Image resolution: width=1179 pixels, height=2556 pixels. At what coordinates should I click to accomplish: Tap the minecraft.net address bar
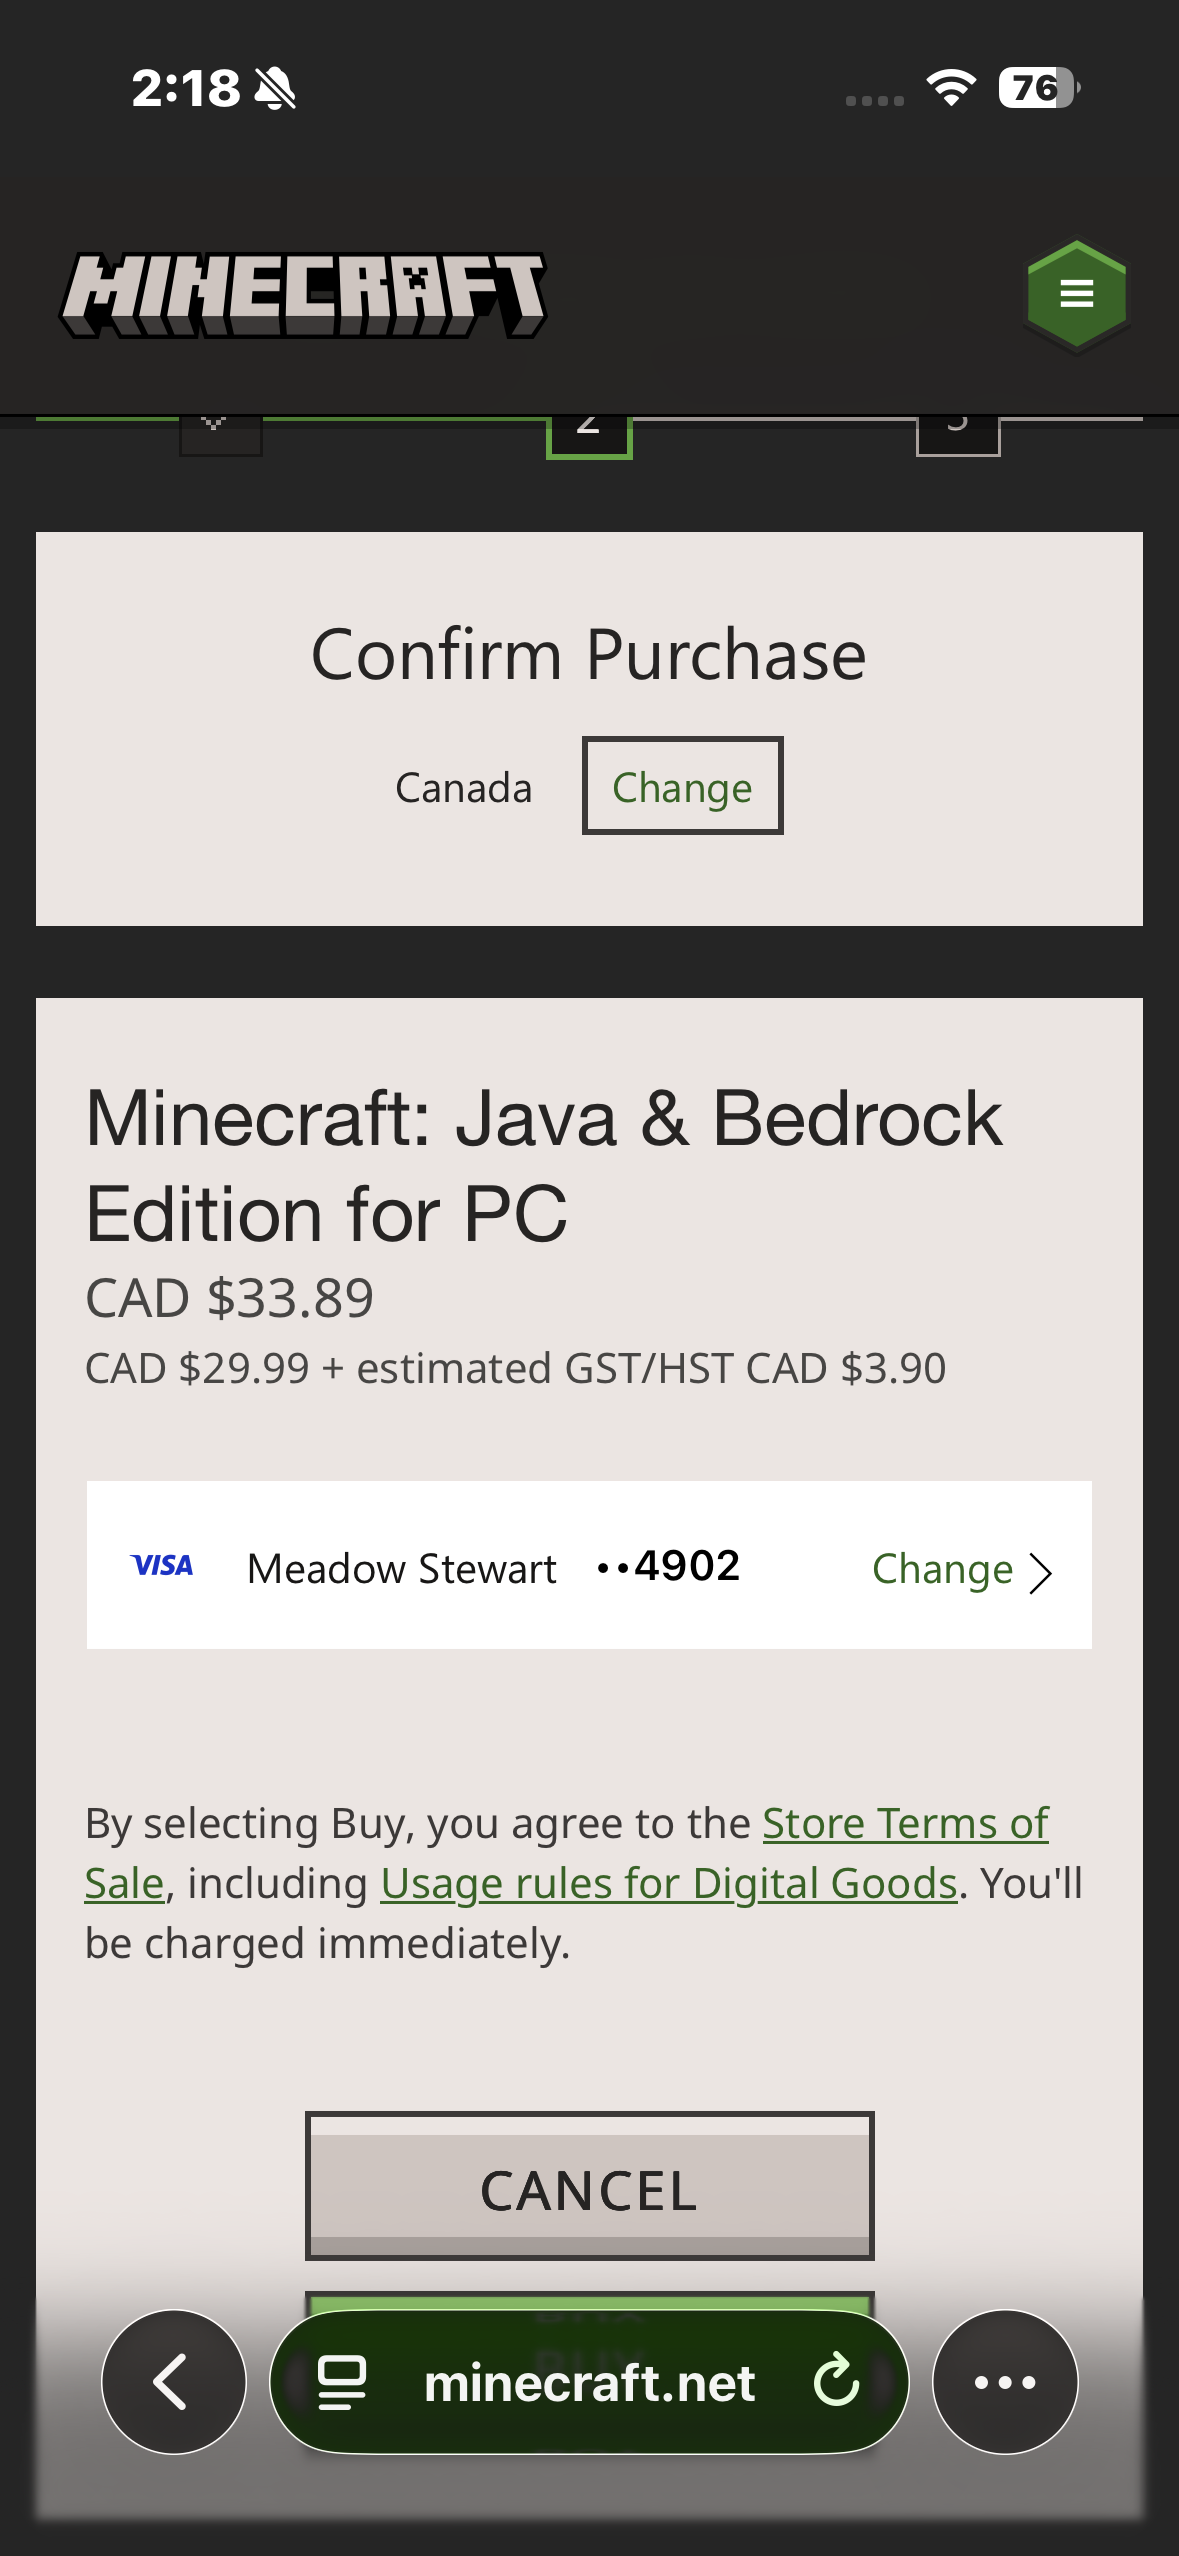point(589,2381)
